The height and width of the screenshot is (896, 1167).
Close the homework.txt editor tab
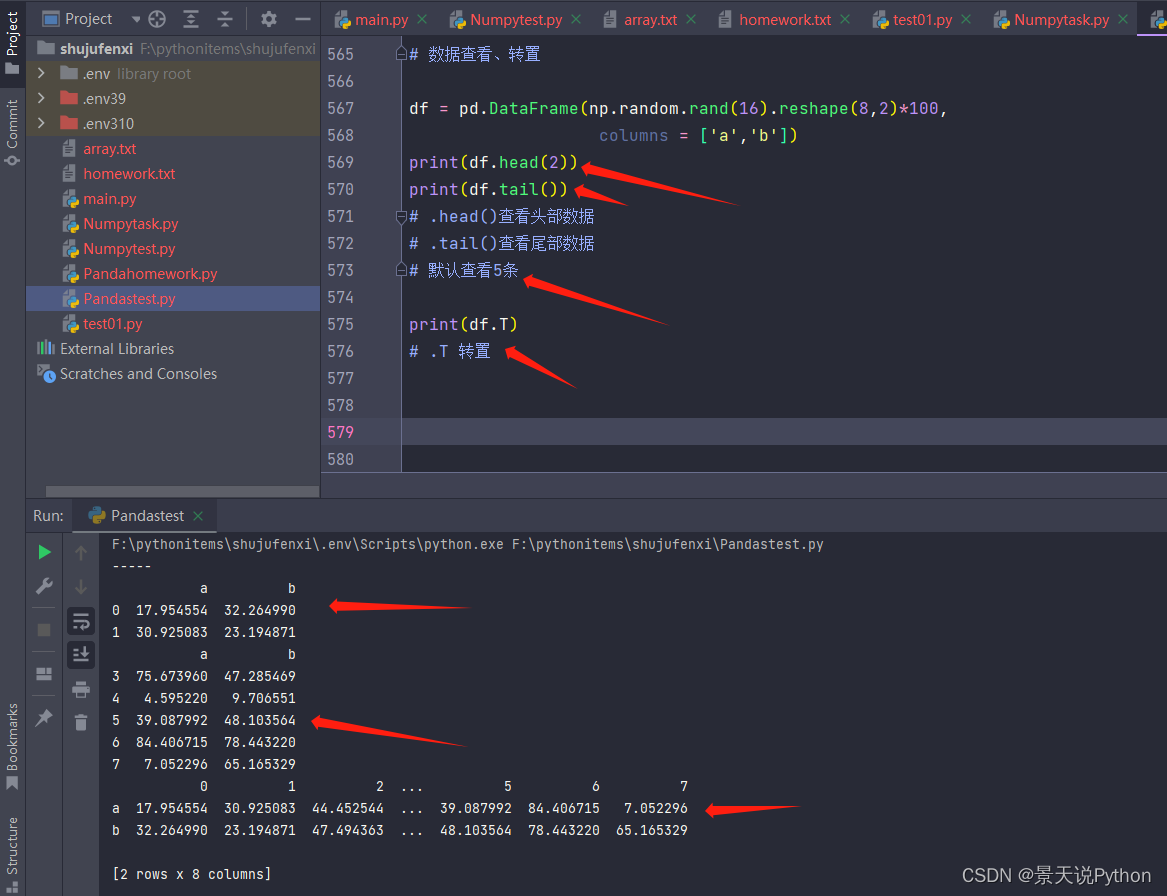click(x=845, y=19)
